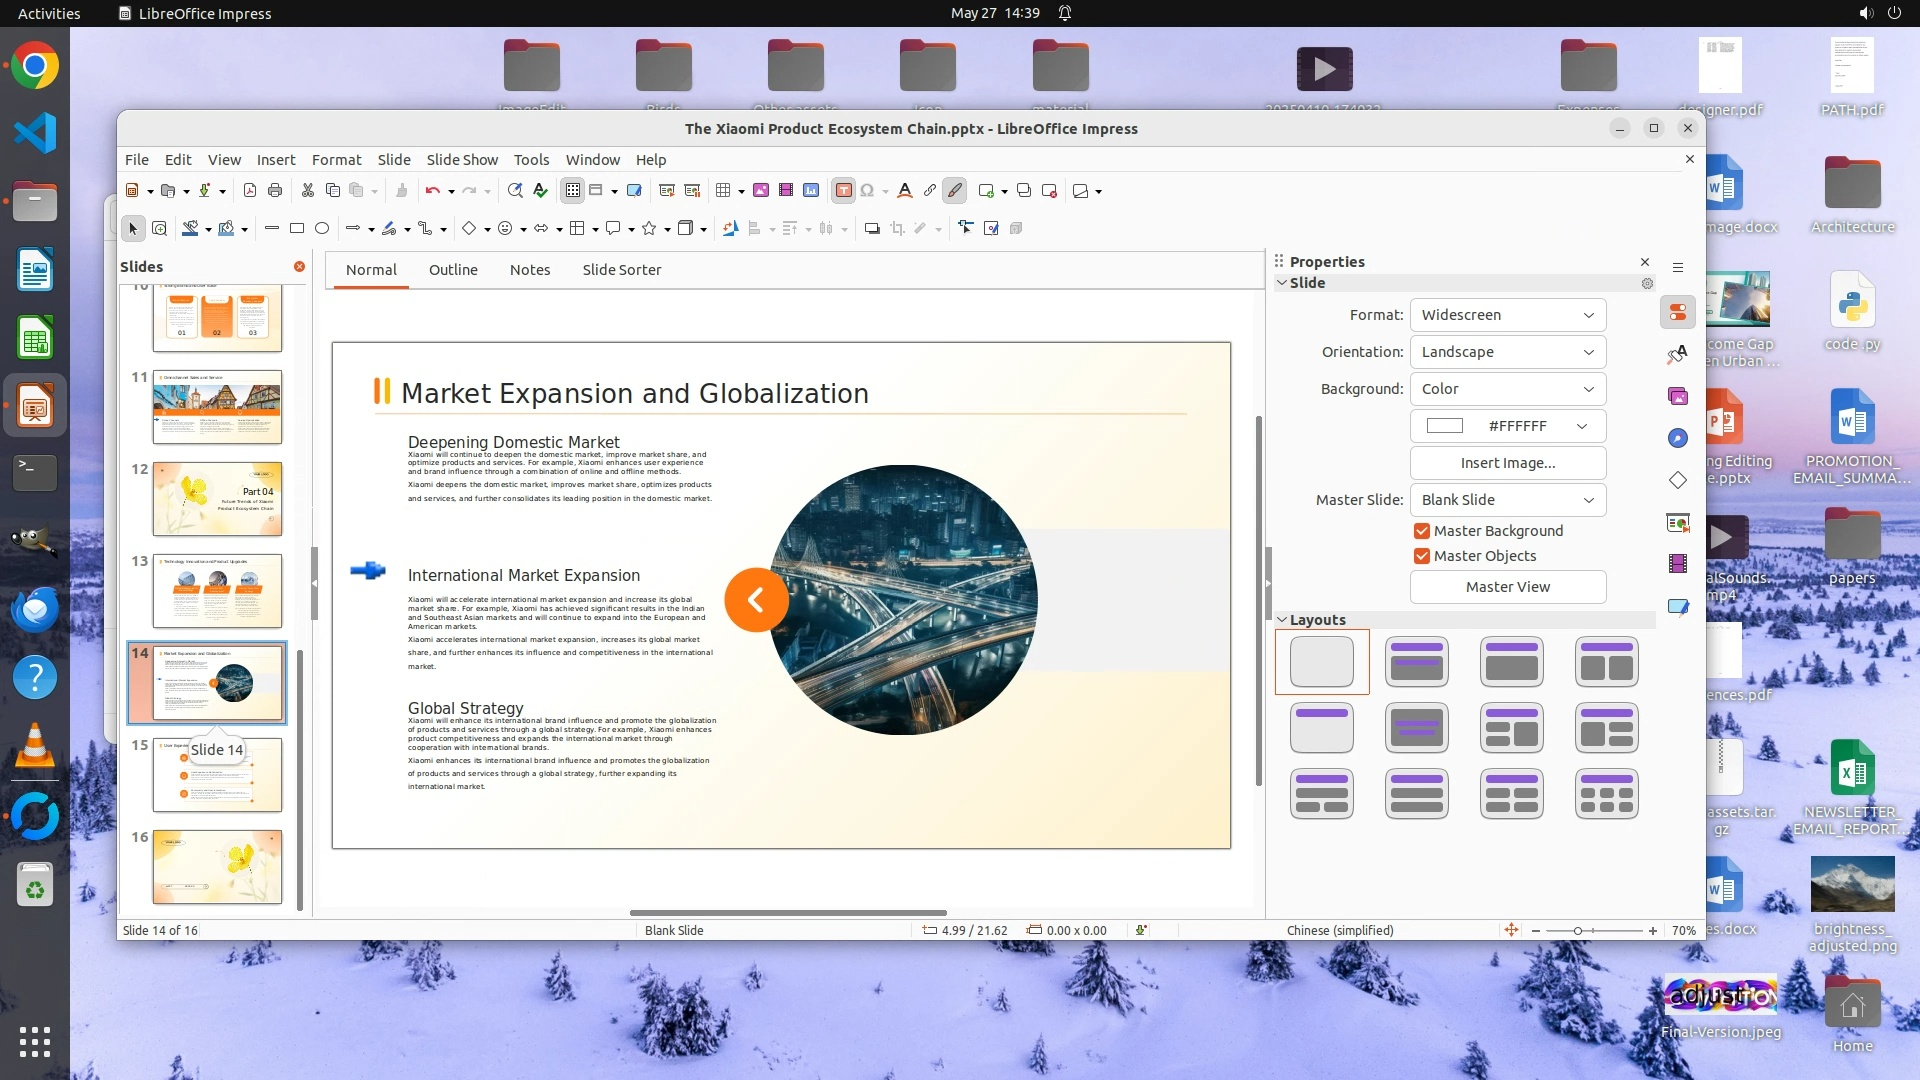The height and width of the screenshot is (1080, 1920).
Task: Toggle the Display Grid toolbar button
Action: point(572,190)
